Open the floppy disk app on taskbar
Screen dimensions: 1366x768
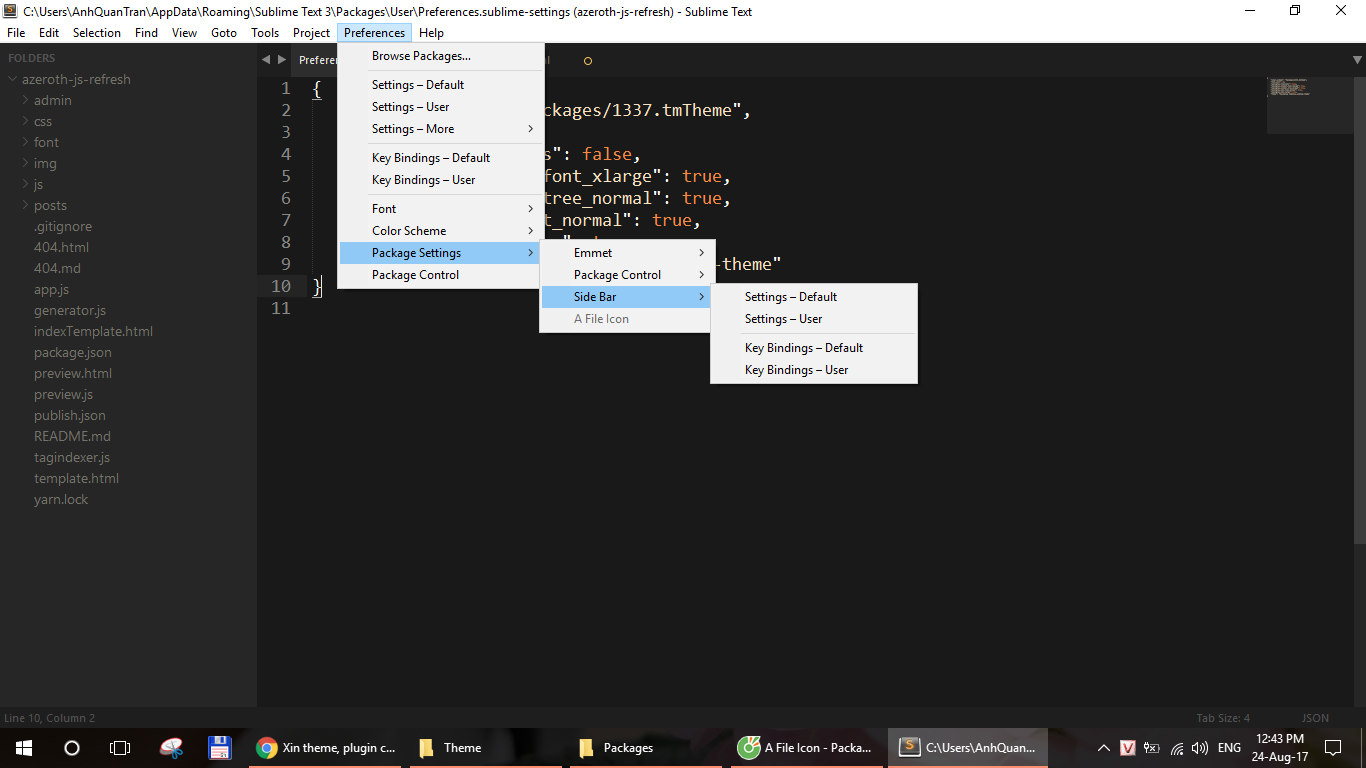(220, 747)
